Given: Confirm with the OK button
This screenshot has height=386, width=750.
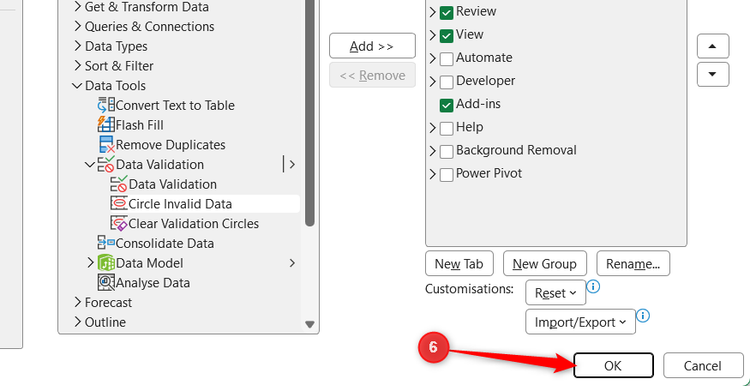Looking at the screenshot, I should tap(613, 366).
